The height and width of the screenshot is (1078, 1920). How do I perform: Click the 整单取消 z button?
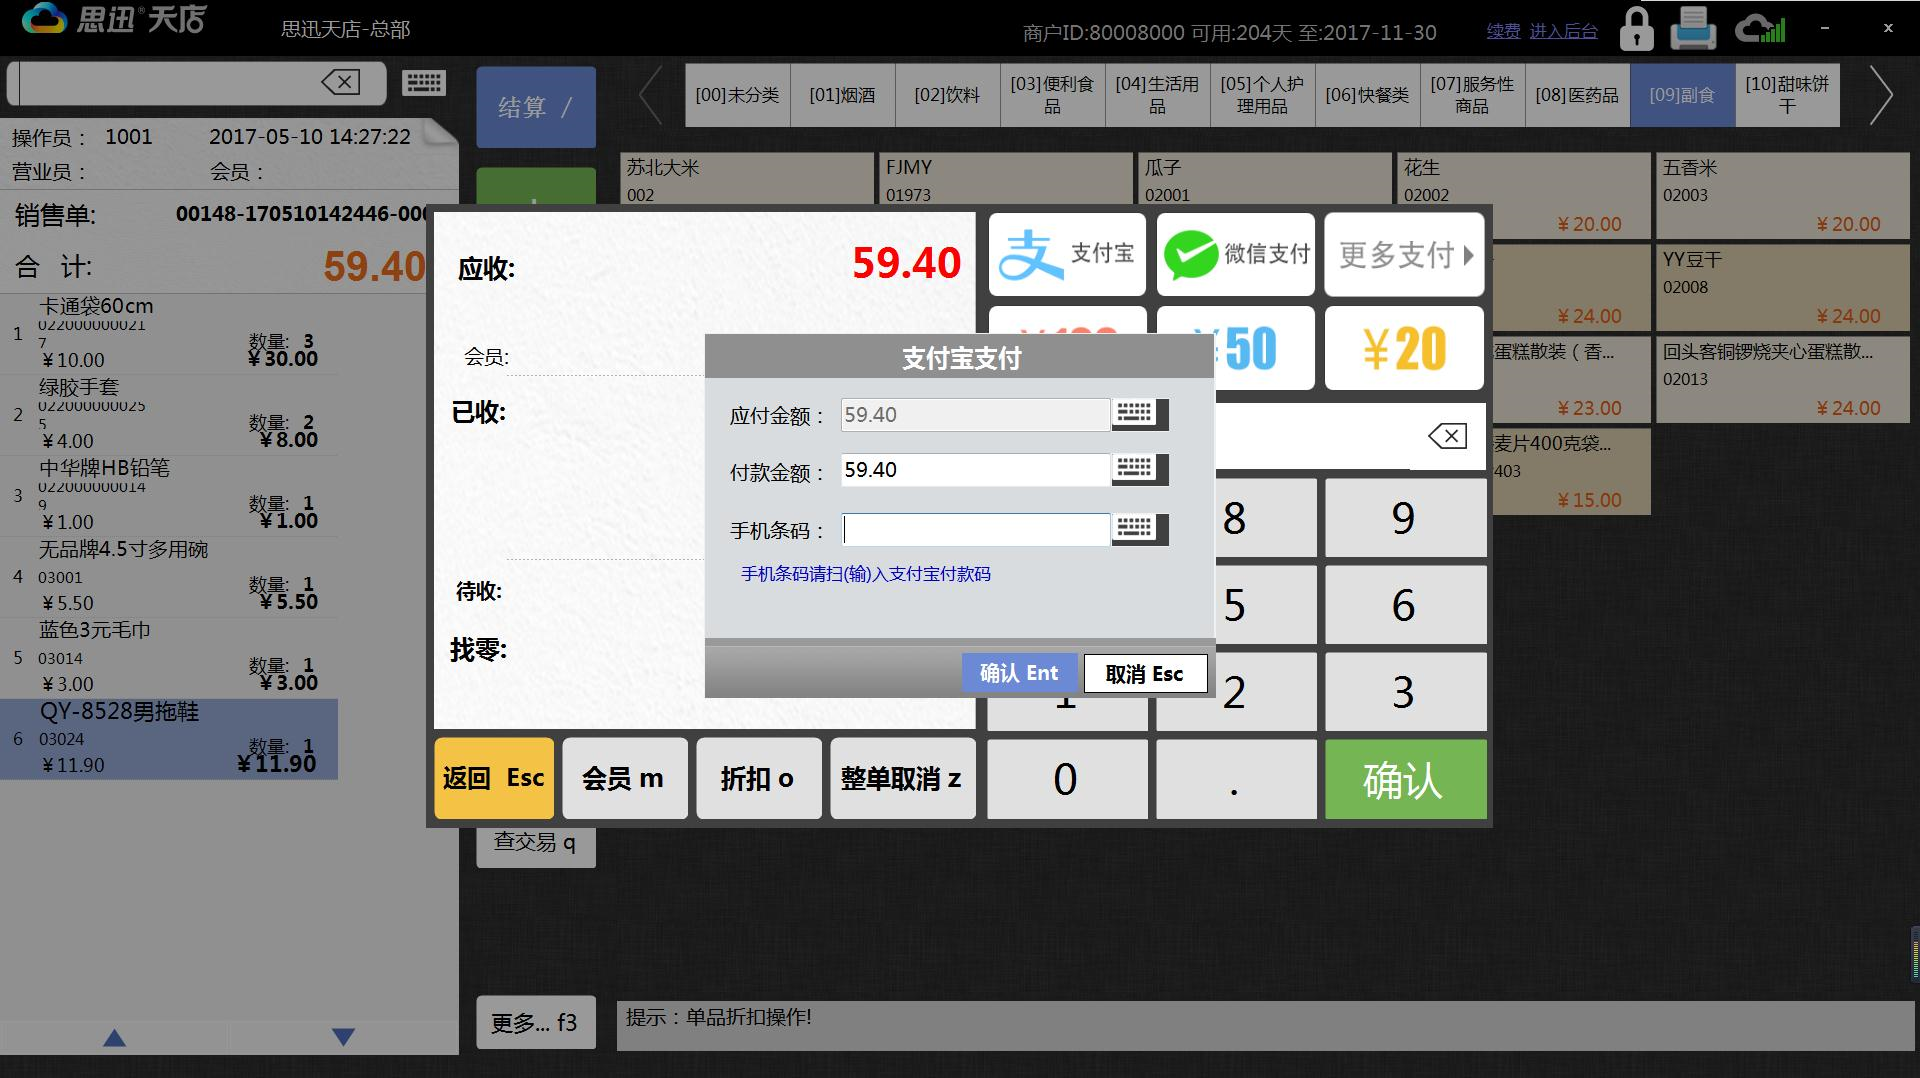(x=902, y=778)
